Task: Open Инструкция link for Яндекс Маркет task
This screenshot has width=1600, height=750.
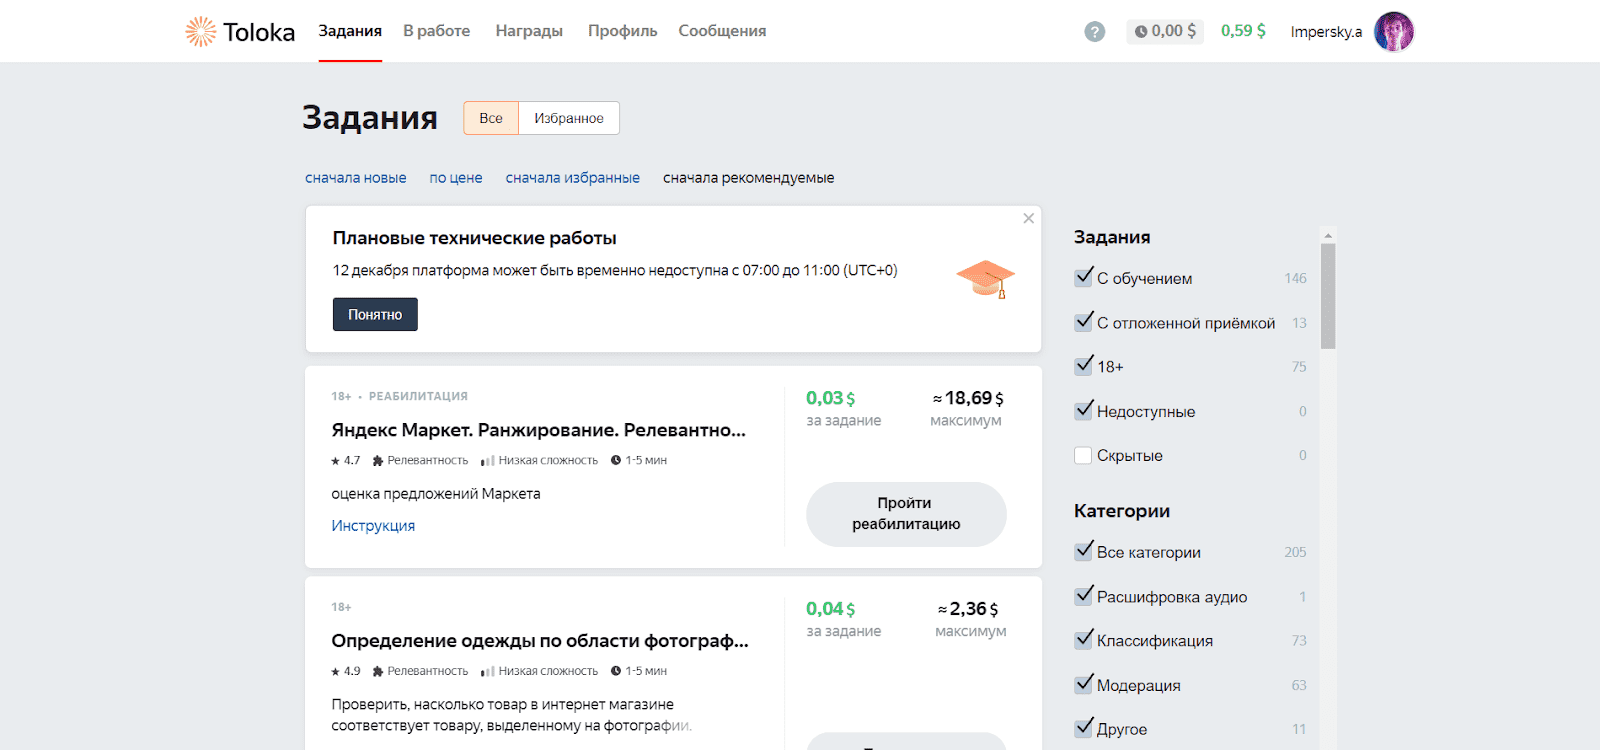Action: pos(373,526)
